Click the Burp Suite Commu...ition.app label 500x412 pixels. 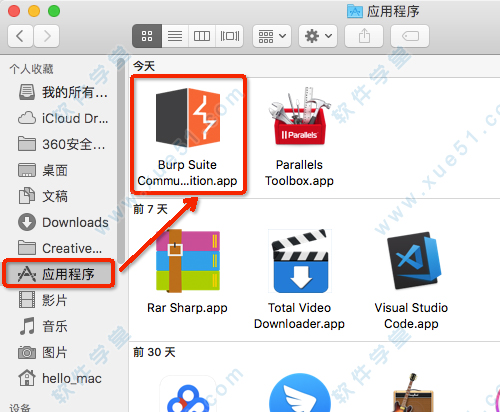[x=187, y=173]
